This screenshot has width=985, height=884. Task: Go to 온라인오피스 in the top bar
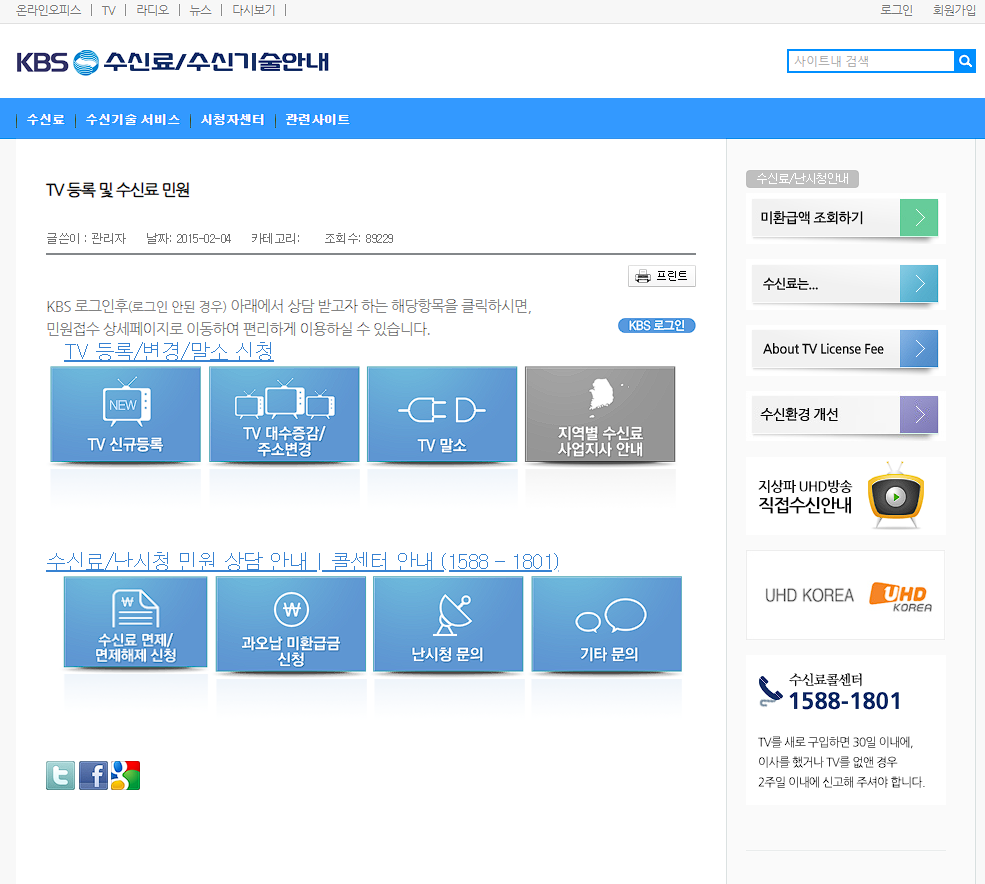tap(48, 10)
